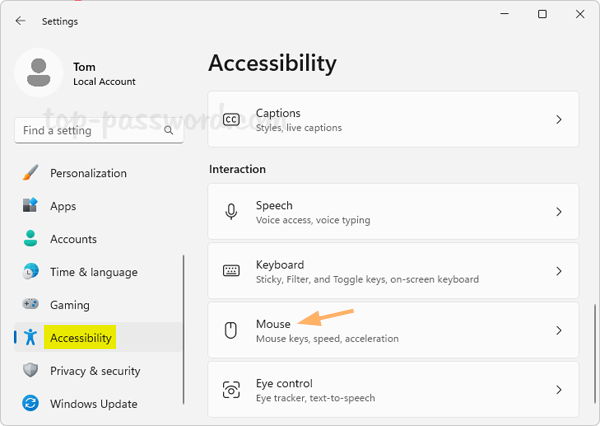Open Eye control chevron arrow
Screen dimensions: 600x426
click(x=558, y=390)
